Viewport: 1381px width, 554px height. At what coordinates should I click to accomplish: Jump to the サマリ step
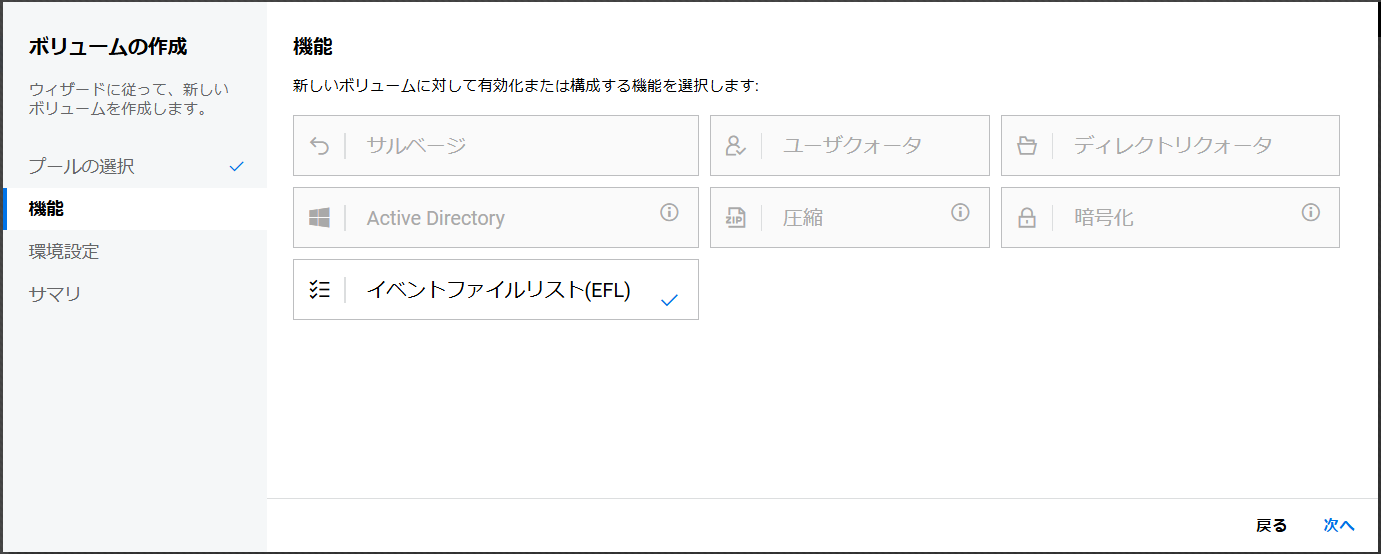point(55,294)
